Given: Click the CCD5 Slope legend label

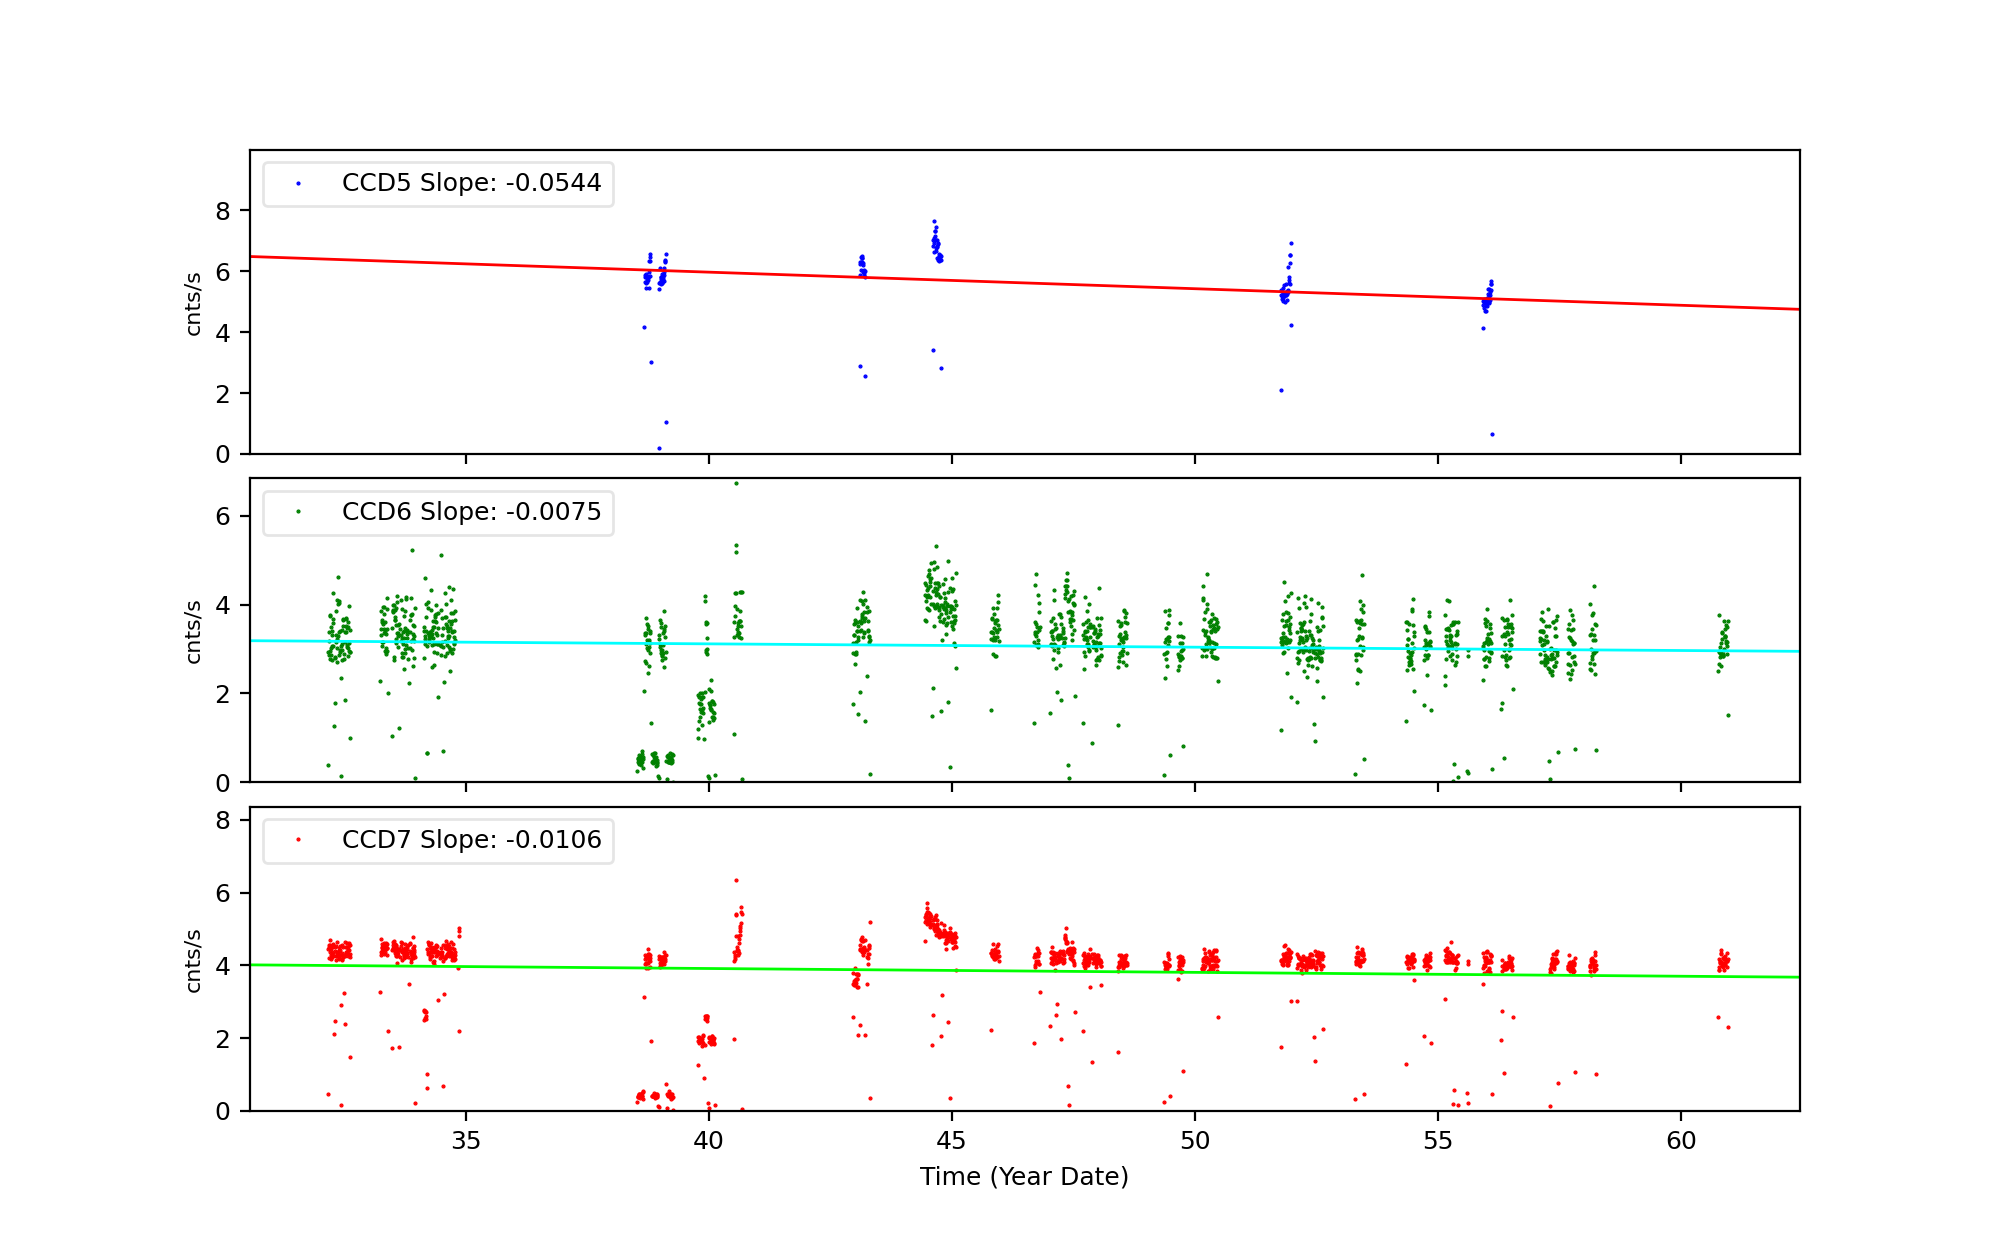Looking at the screenshot, I should coord(471,183).
